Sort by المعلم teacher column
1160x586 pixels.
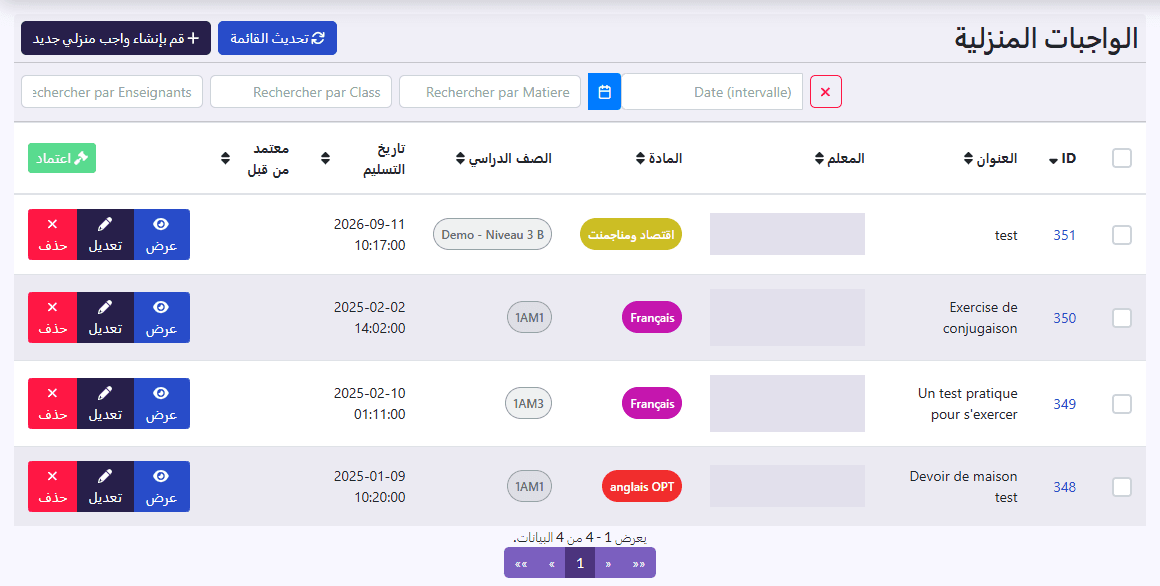point(840,158)
